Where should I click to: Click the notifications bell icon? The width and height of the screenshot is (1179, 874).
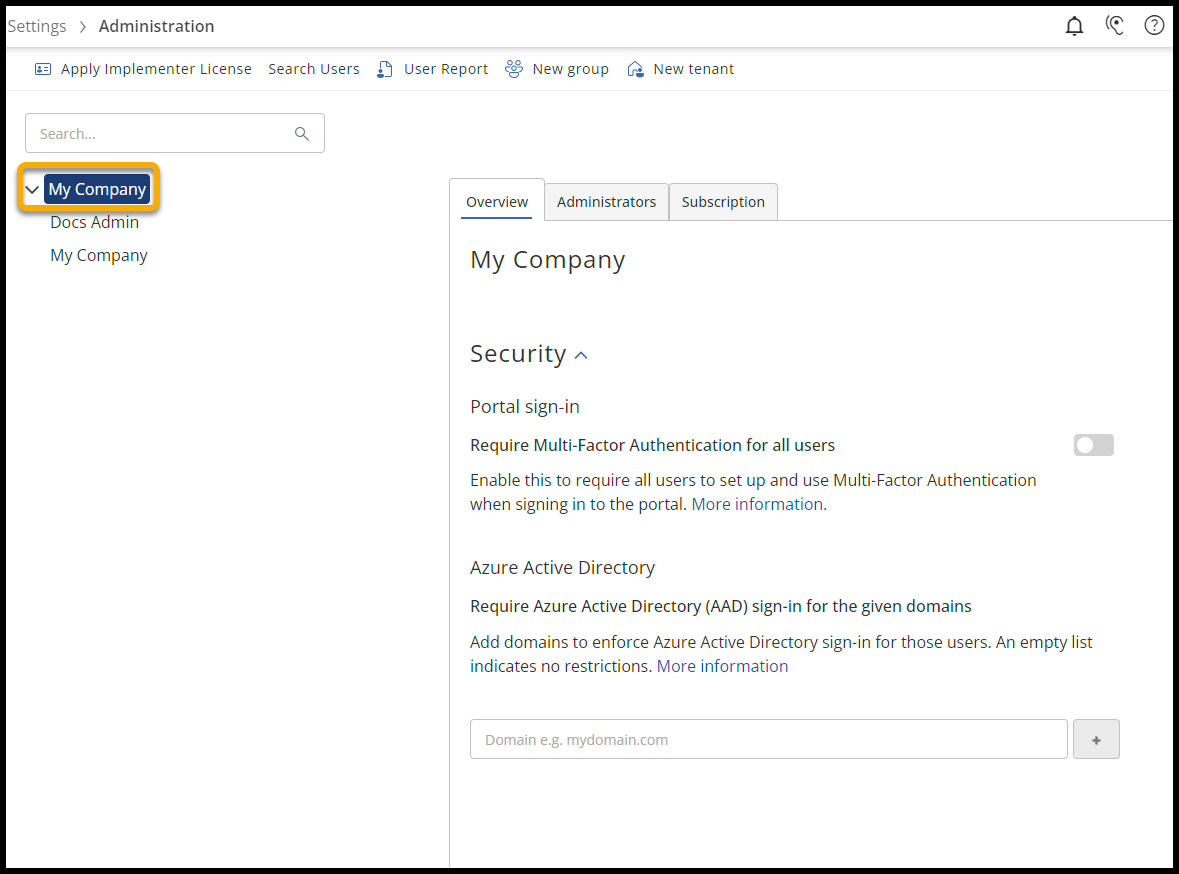(x=1074, y=26)
